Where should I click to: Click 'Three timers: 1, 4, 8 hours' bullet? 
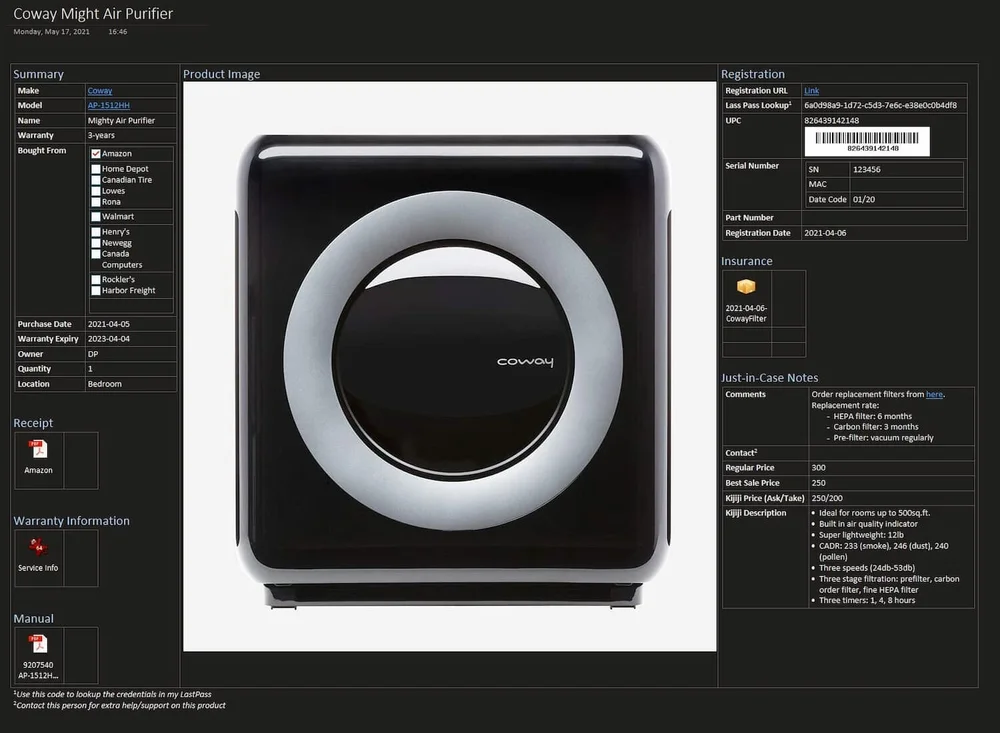pos(867,600)
